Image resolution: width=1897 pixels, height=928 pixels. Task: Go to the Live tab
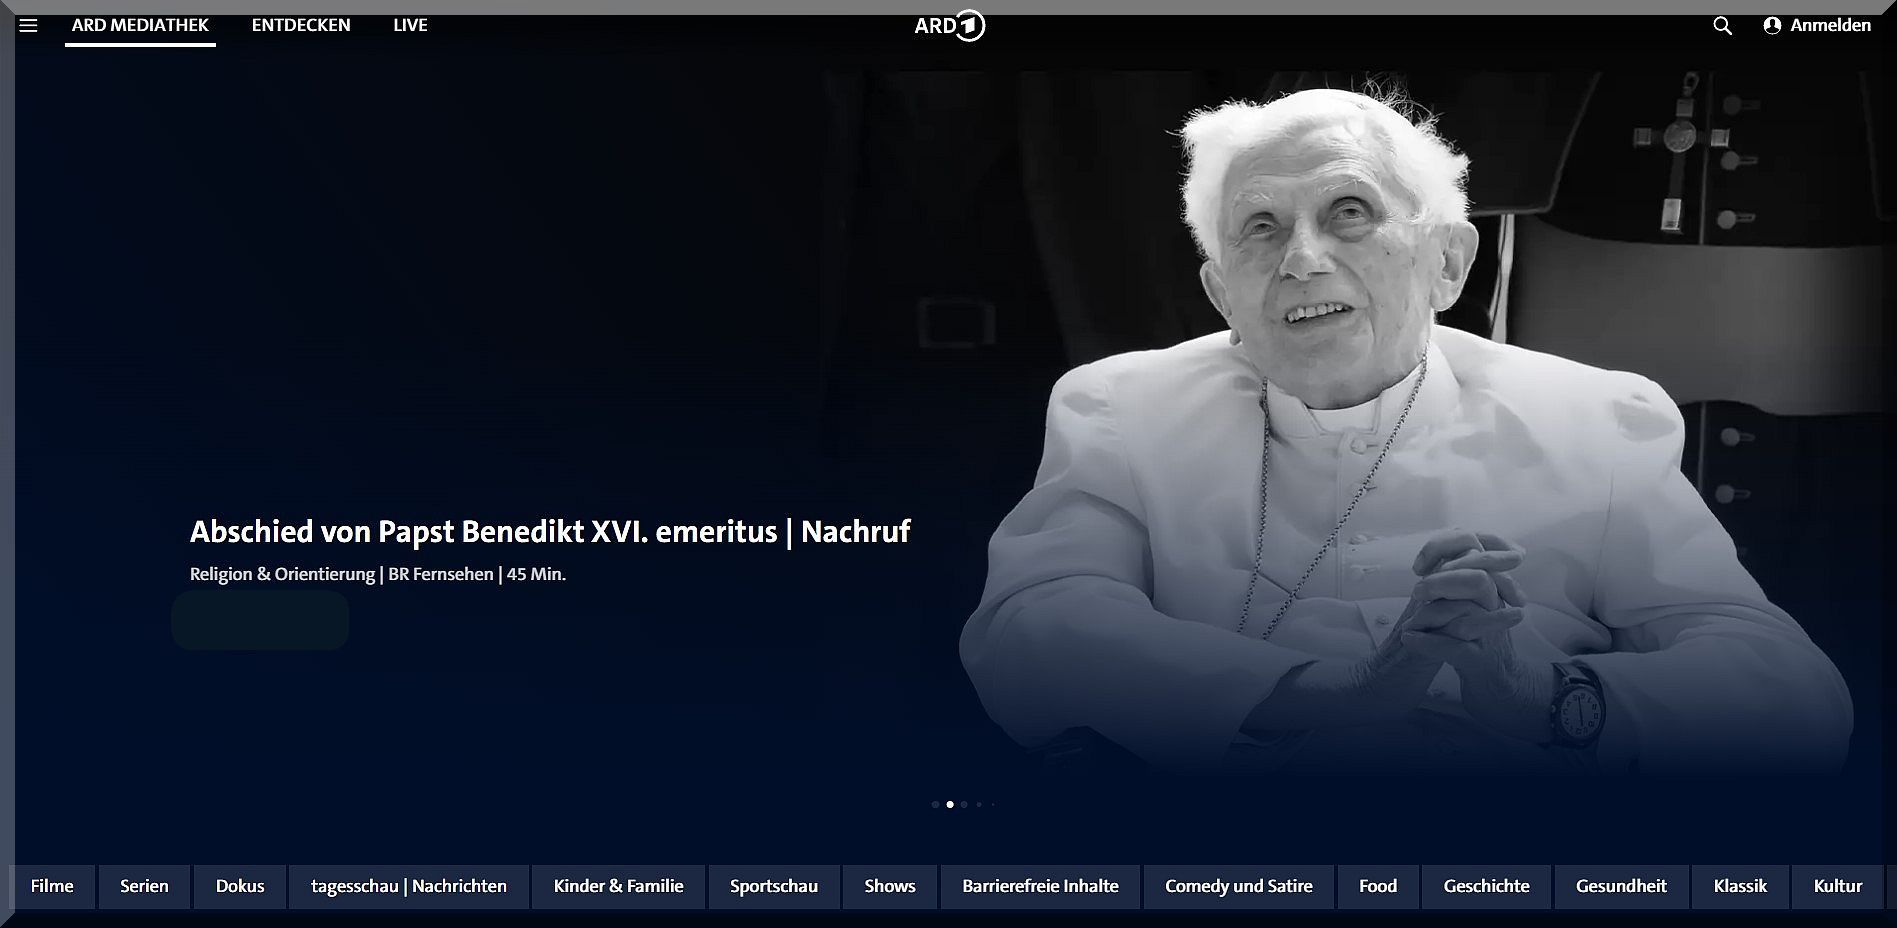click(410, 25)
